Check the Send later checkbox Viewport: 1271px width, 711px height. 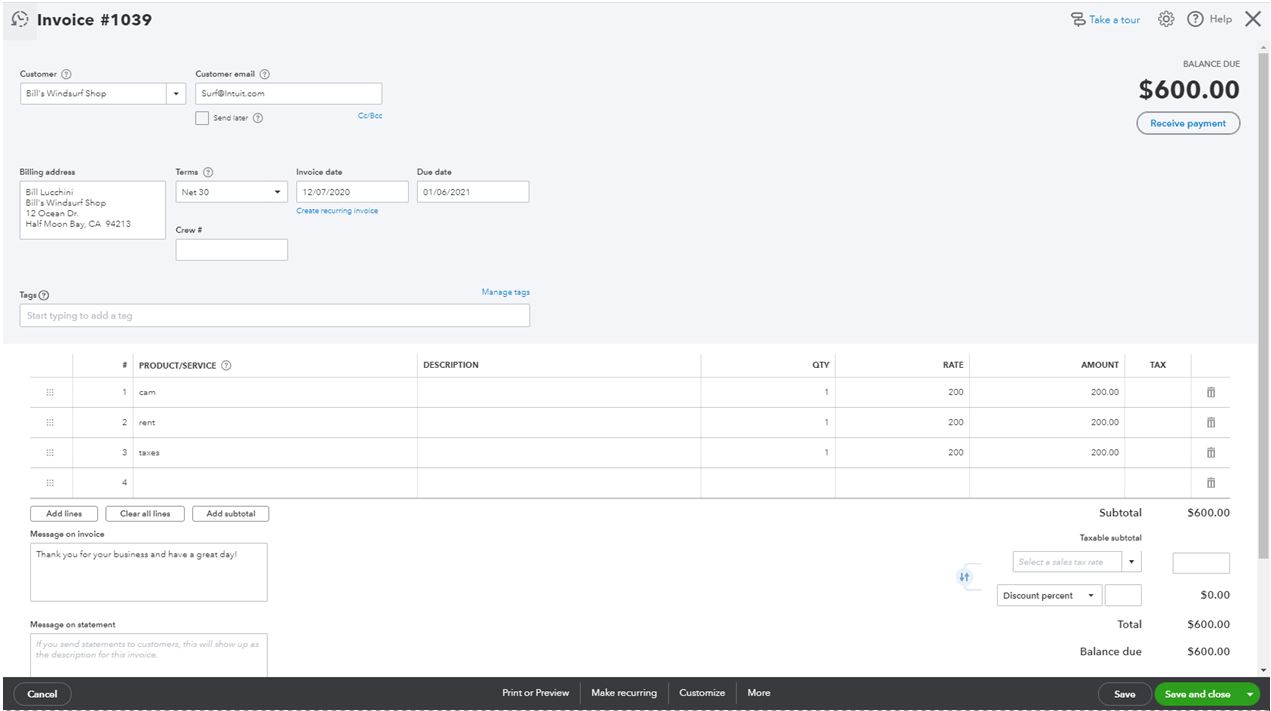203,117
